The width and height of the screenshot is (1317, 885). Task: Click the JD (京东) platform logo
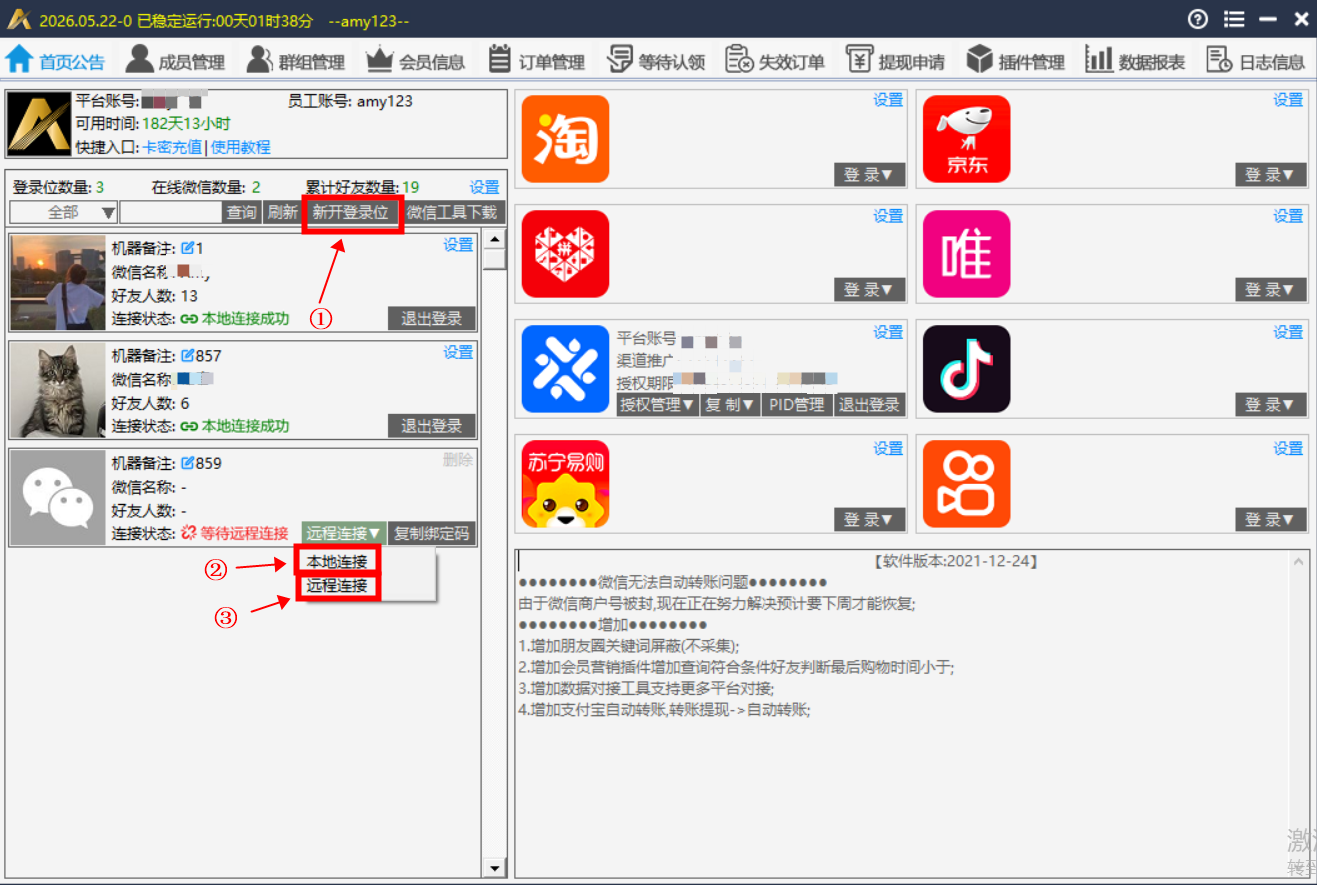pyautogui.click(x=966, y=139)
